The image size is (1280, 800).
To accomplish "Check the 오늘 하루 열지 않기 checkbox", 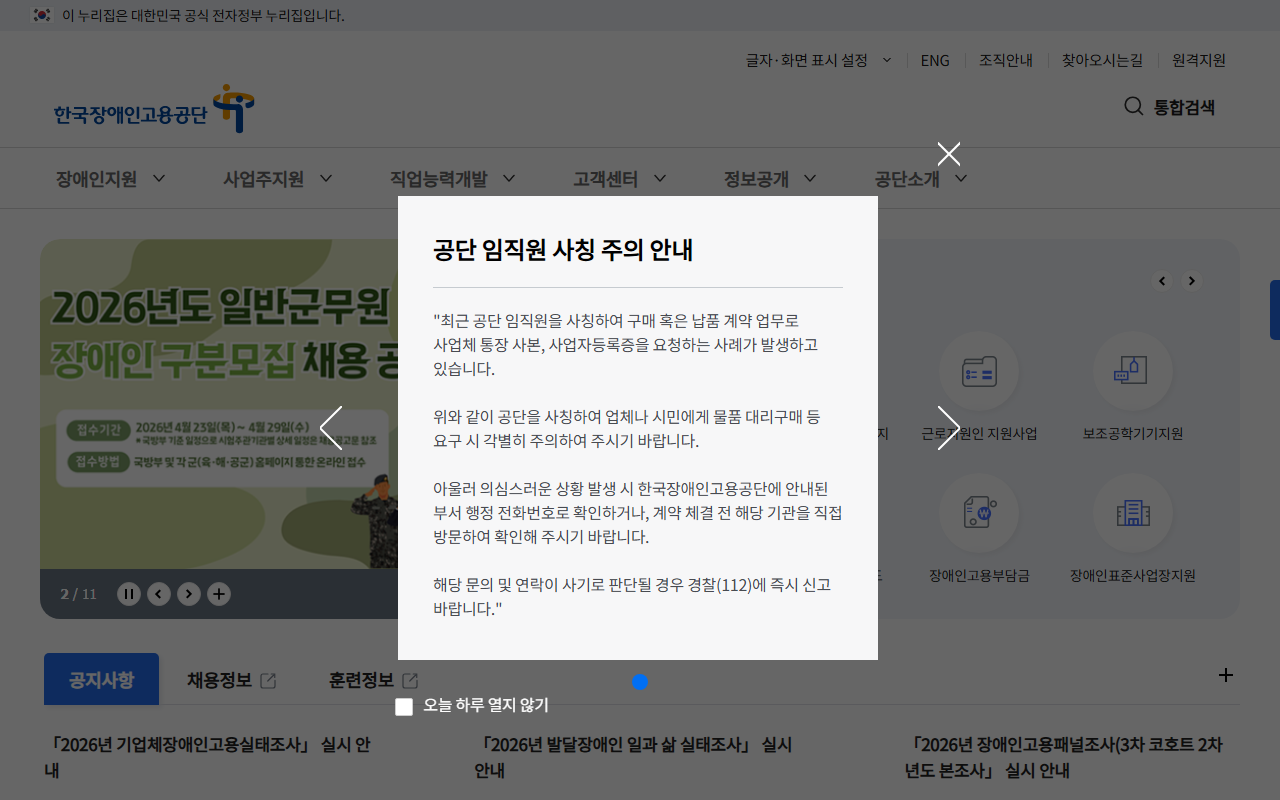I will (404, 706).
